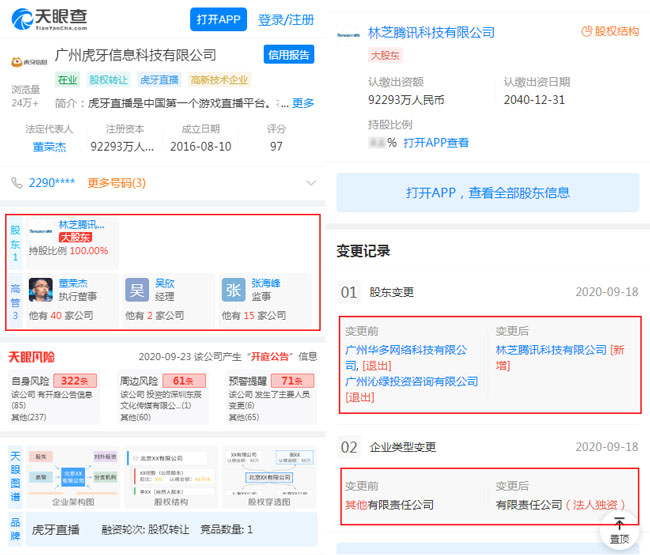Open 企业架构图 thumbnail
Image resolution: width=650 pixels, height=555 pixels.
coord(73,477)
